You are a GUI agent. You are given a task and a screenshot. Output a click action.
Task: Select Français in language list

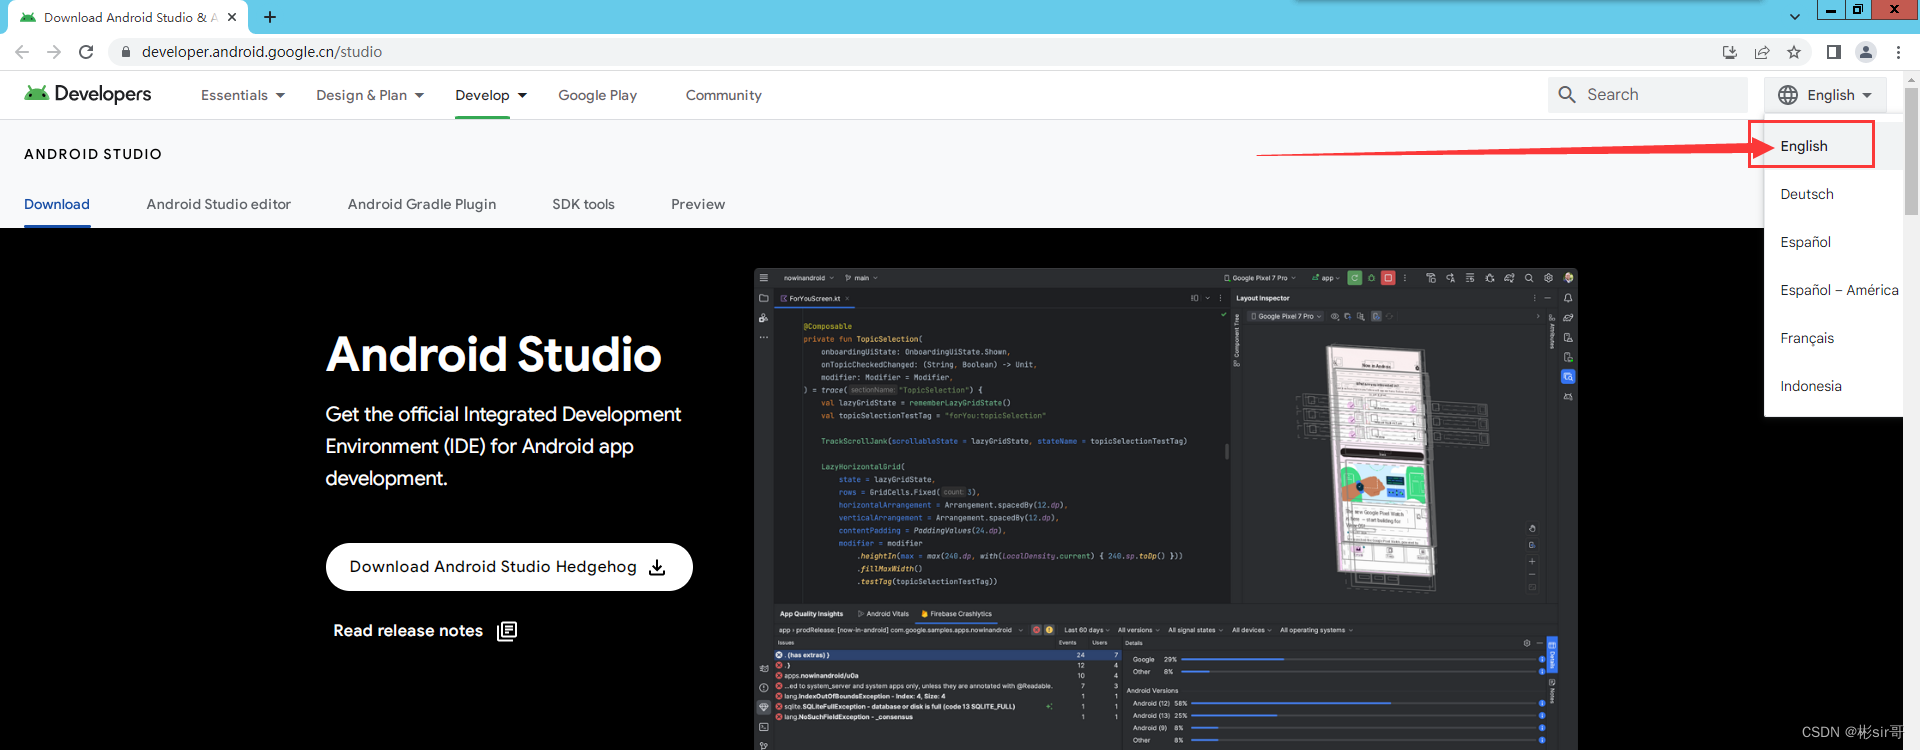pyautogui.click(x=1834, y=338)
